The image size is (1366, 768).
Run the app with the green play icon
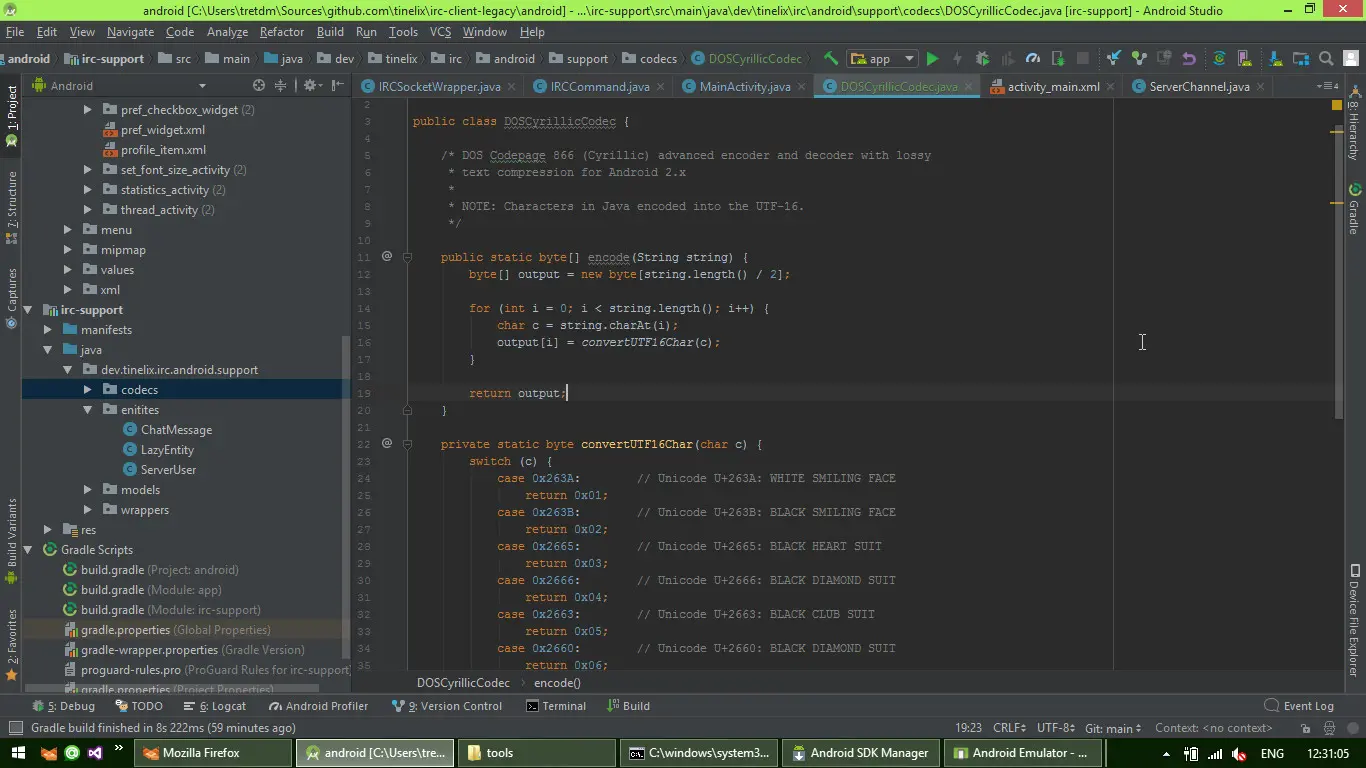933,59
